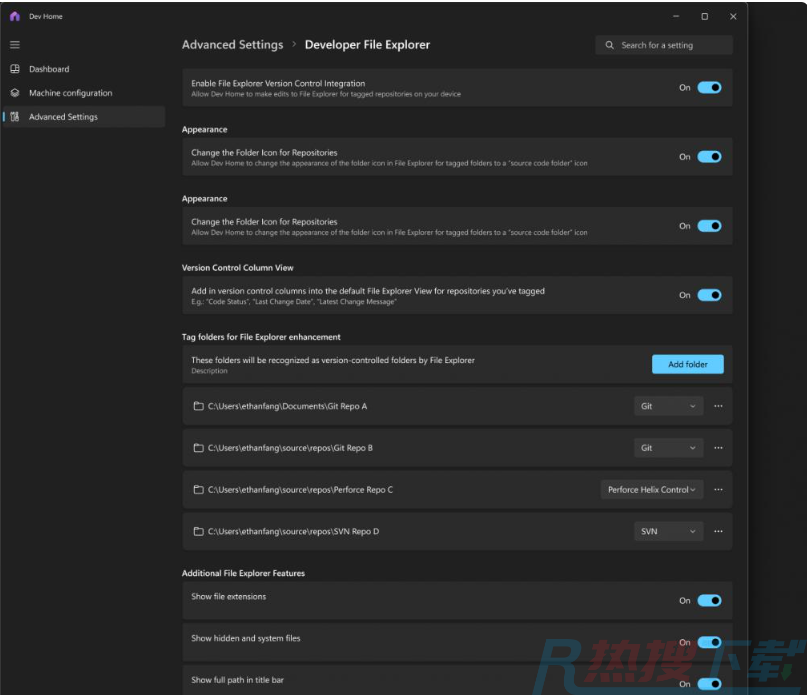
Task: Click 'Tag folders for File Explorer enhancement' heading
Action: [x=261, y=337]
